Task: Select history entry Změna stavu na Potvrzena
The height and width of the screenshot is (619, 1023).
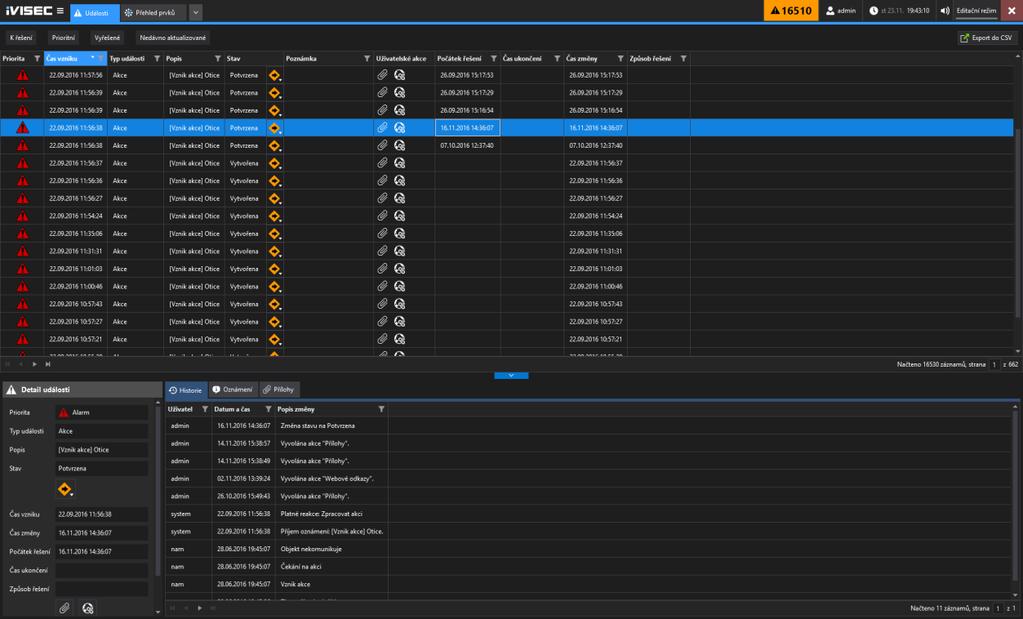Action: click(x=588, y=425)
